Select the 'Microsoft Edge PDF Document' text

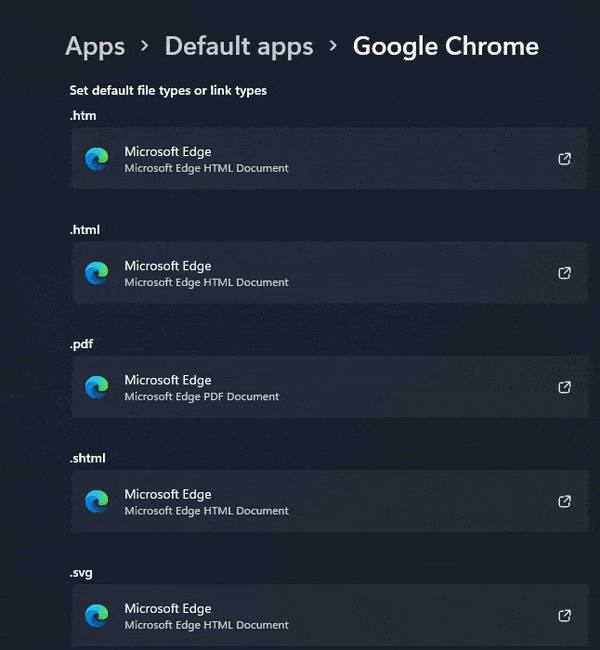201,397
